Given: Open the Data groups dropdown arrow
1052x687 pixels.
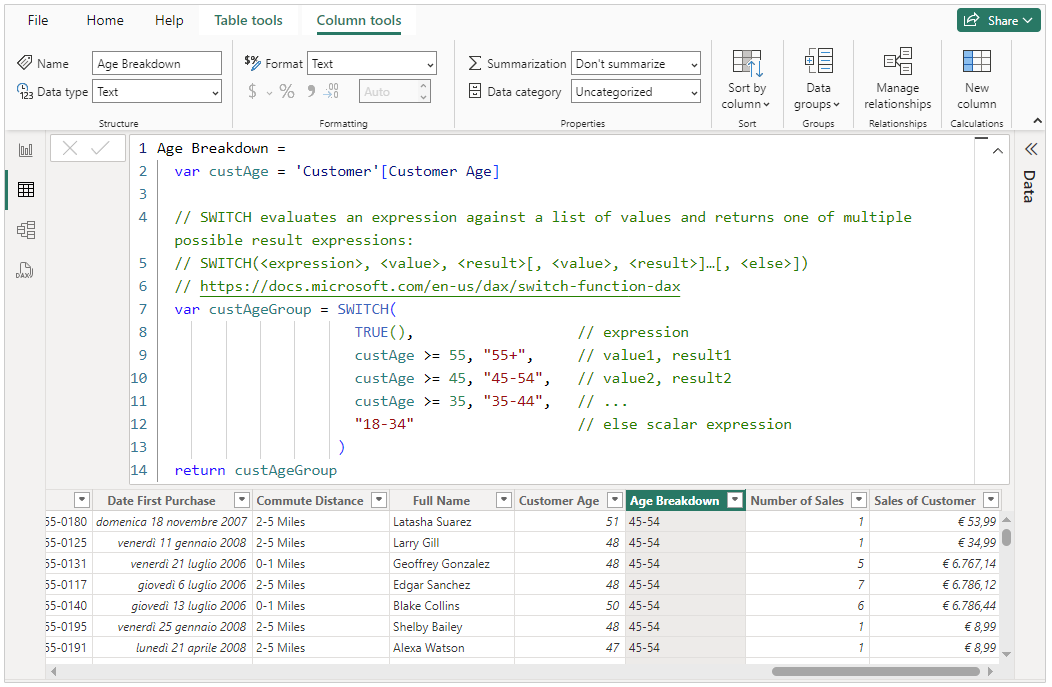Looking at the screenshot, I should pyautogui.click(x=836, y=105).
